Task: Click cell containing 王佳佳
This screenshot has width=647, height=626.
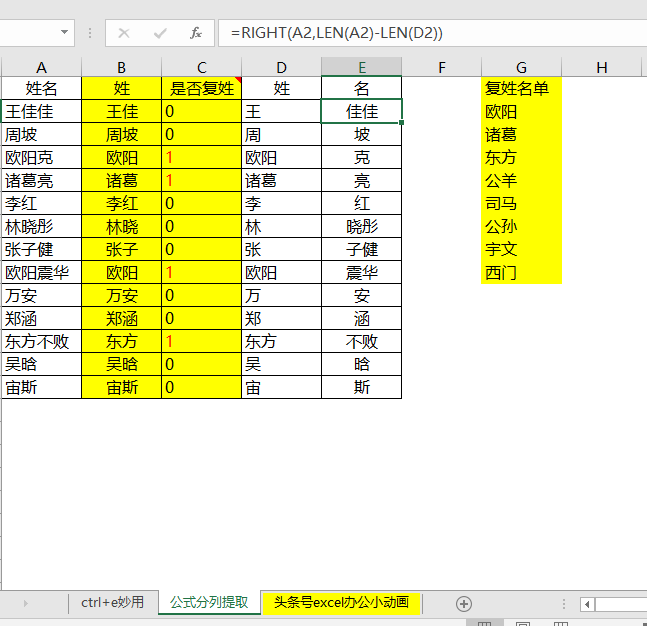Action: 41,111
